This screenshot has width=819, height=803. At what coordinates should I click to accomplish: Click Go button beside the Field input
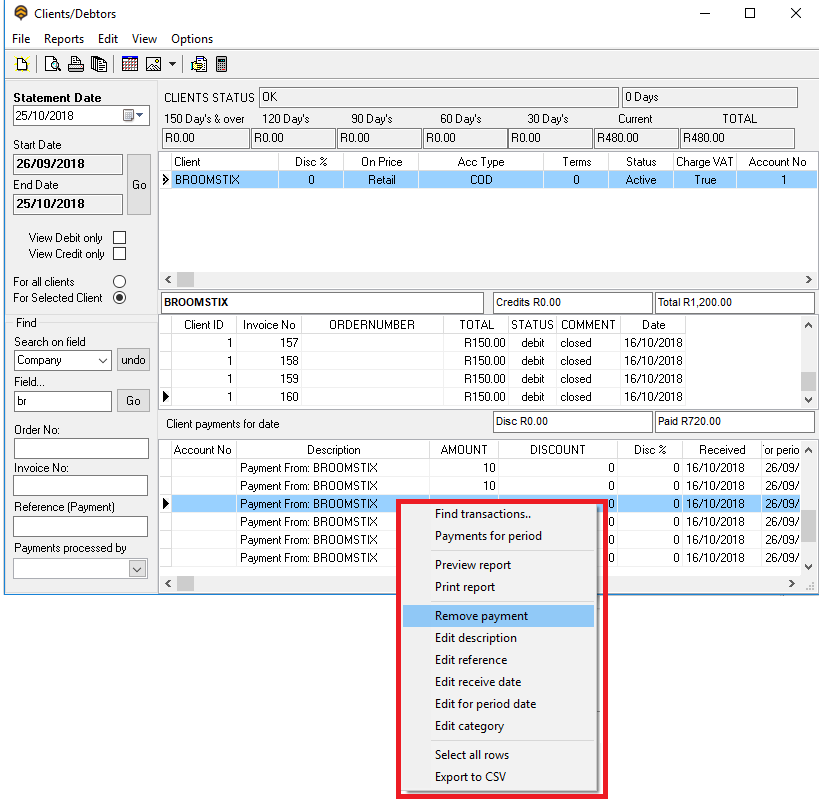pyautogui.click(x=133, y=401)
